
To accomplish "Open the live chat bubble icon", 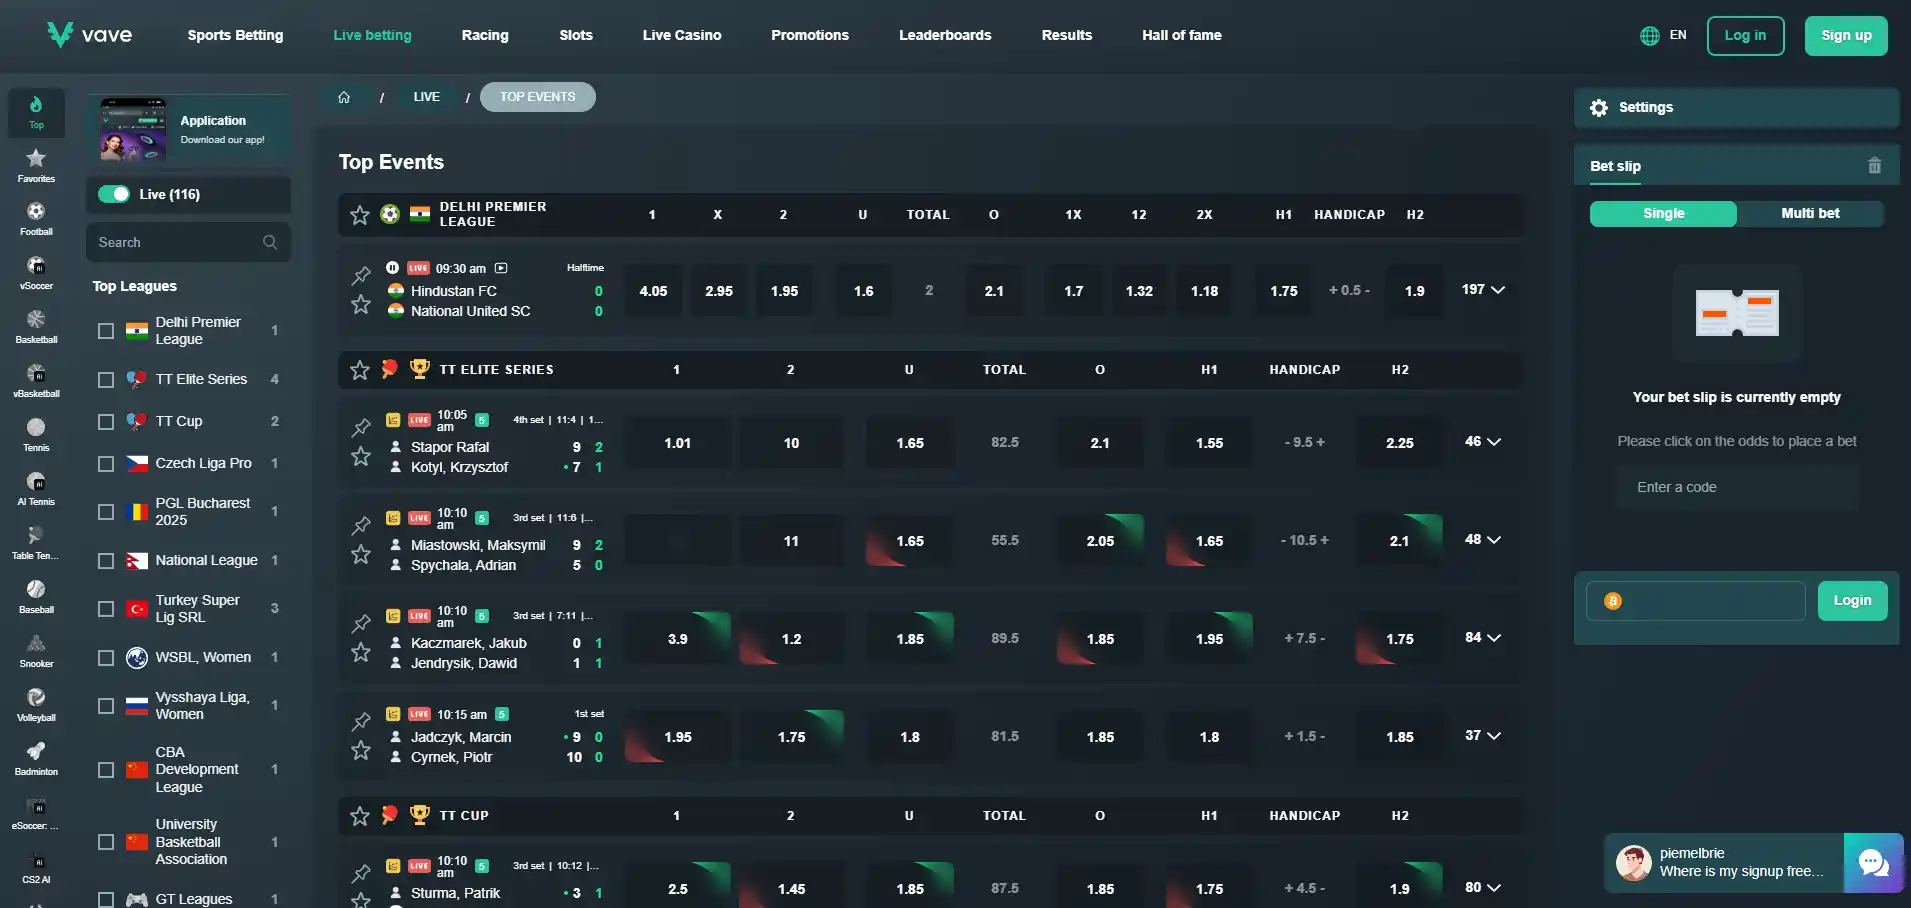I will [x=1874, y=862].
